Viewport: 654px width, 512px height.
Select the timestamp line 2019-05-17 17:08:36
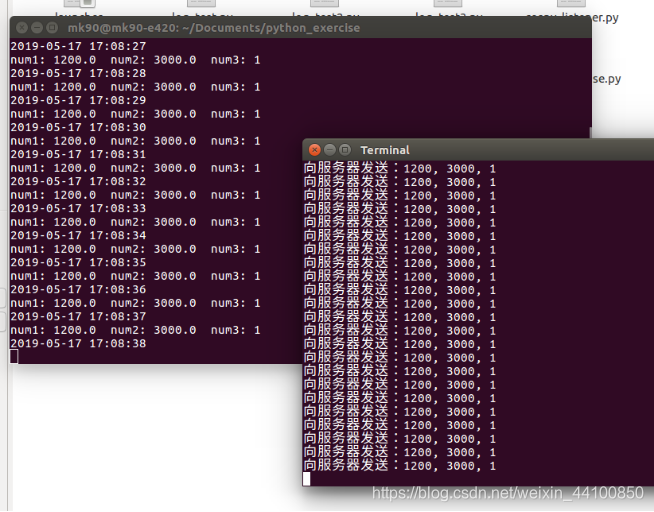pos(78,289)
